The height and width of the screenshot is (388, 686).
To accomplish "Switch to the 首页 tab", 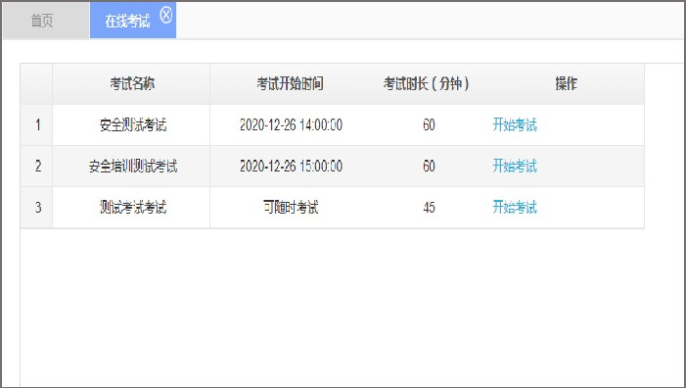I will coord(46,21).
